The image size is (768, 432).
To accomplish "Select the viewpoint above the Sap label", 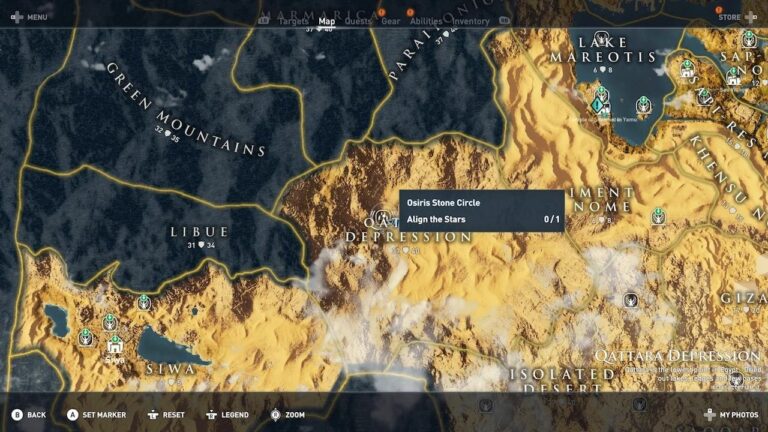I will (748, 39).
